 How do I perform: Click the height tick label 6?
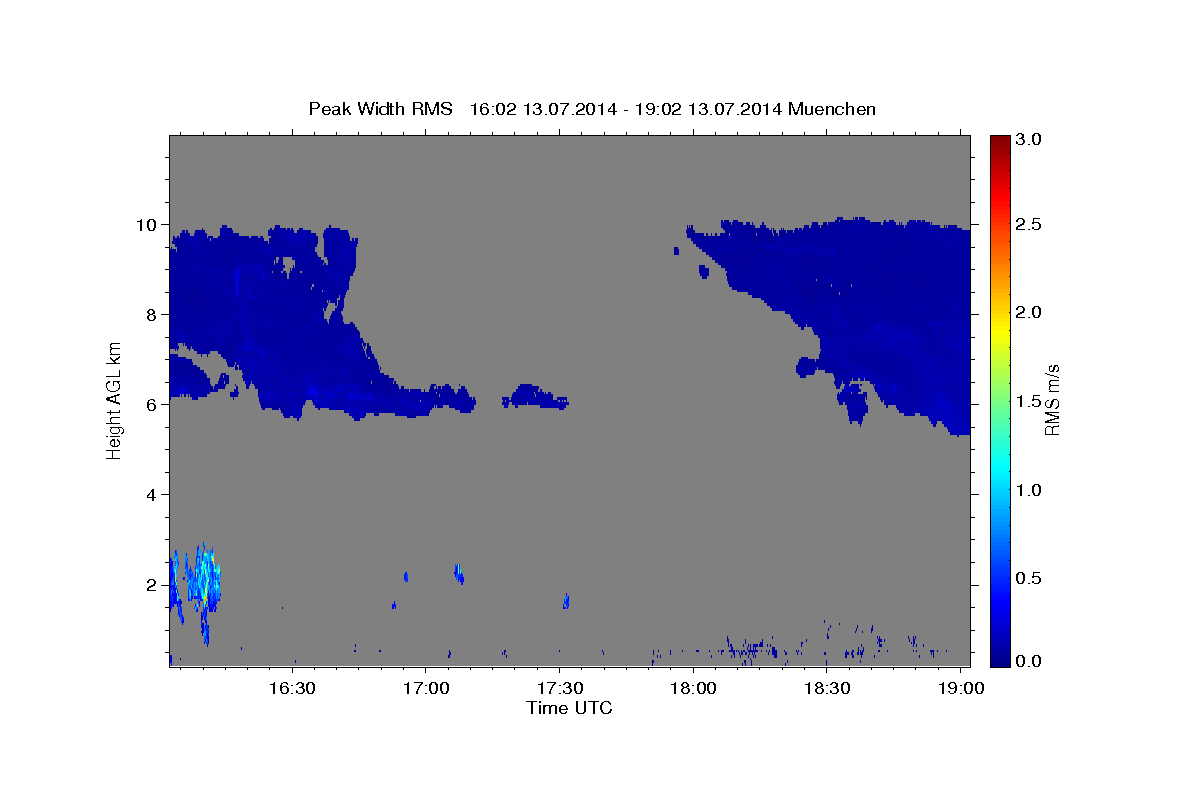pos(151,404)
